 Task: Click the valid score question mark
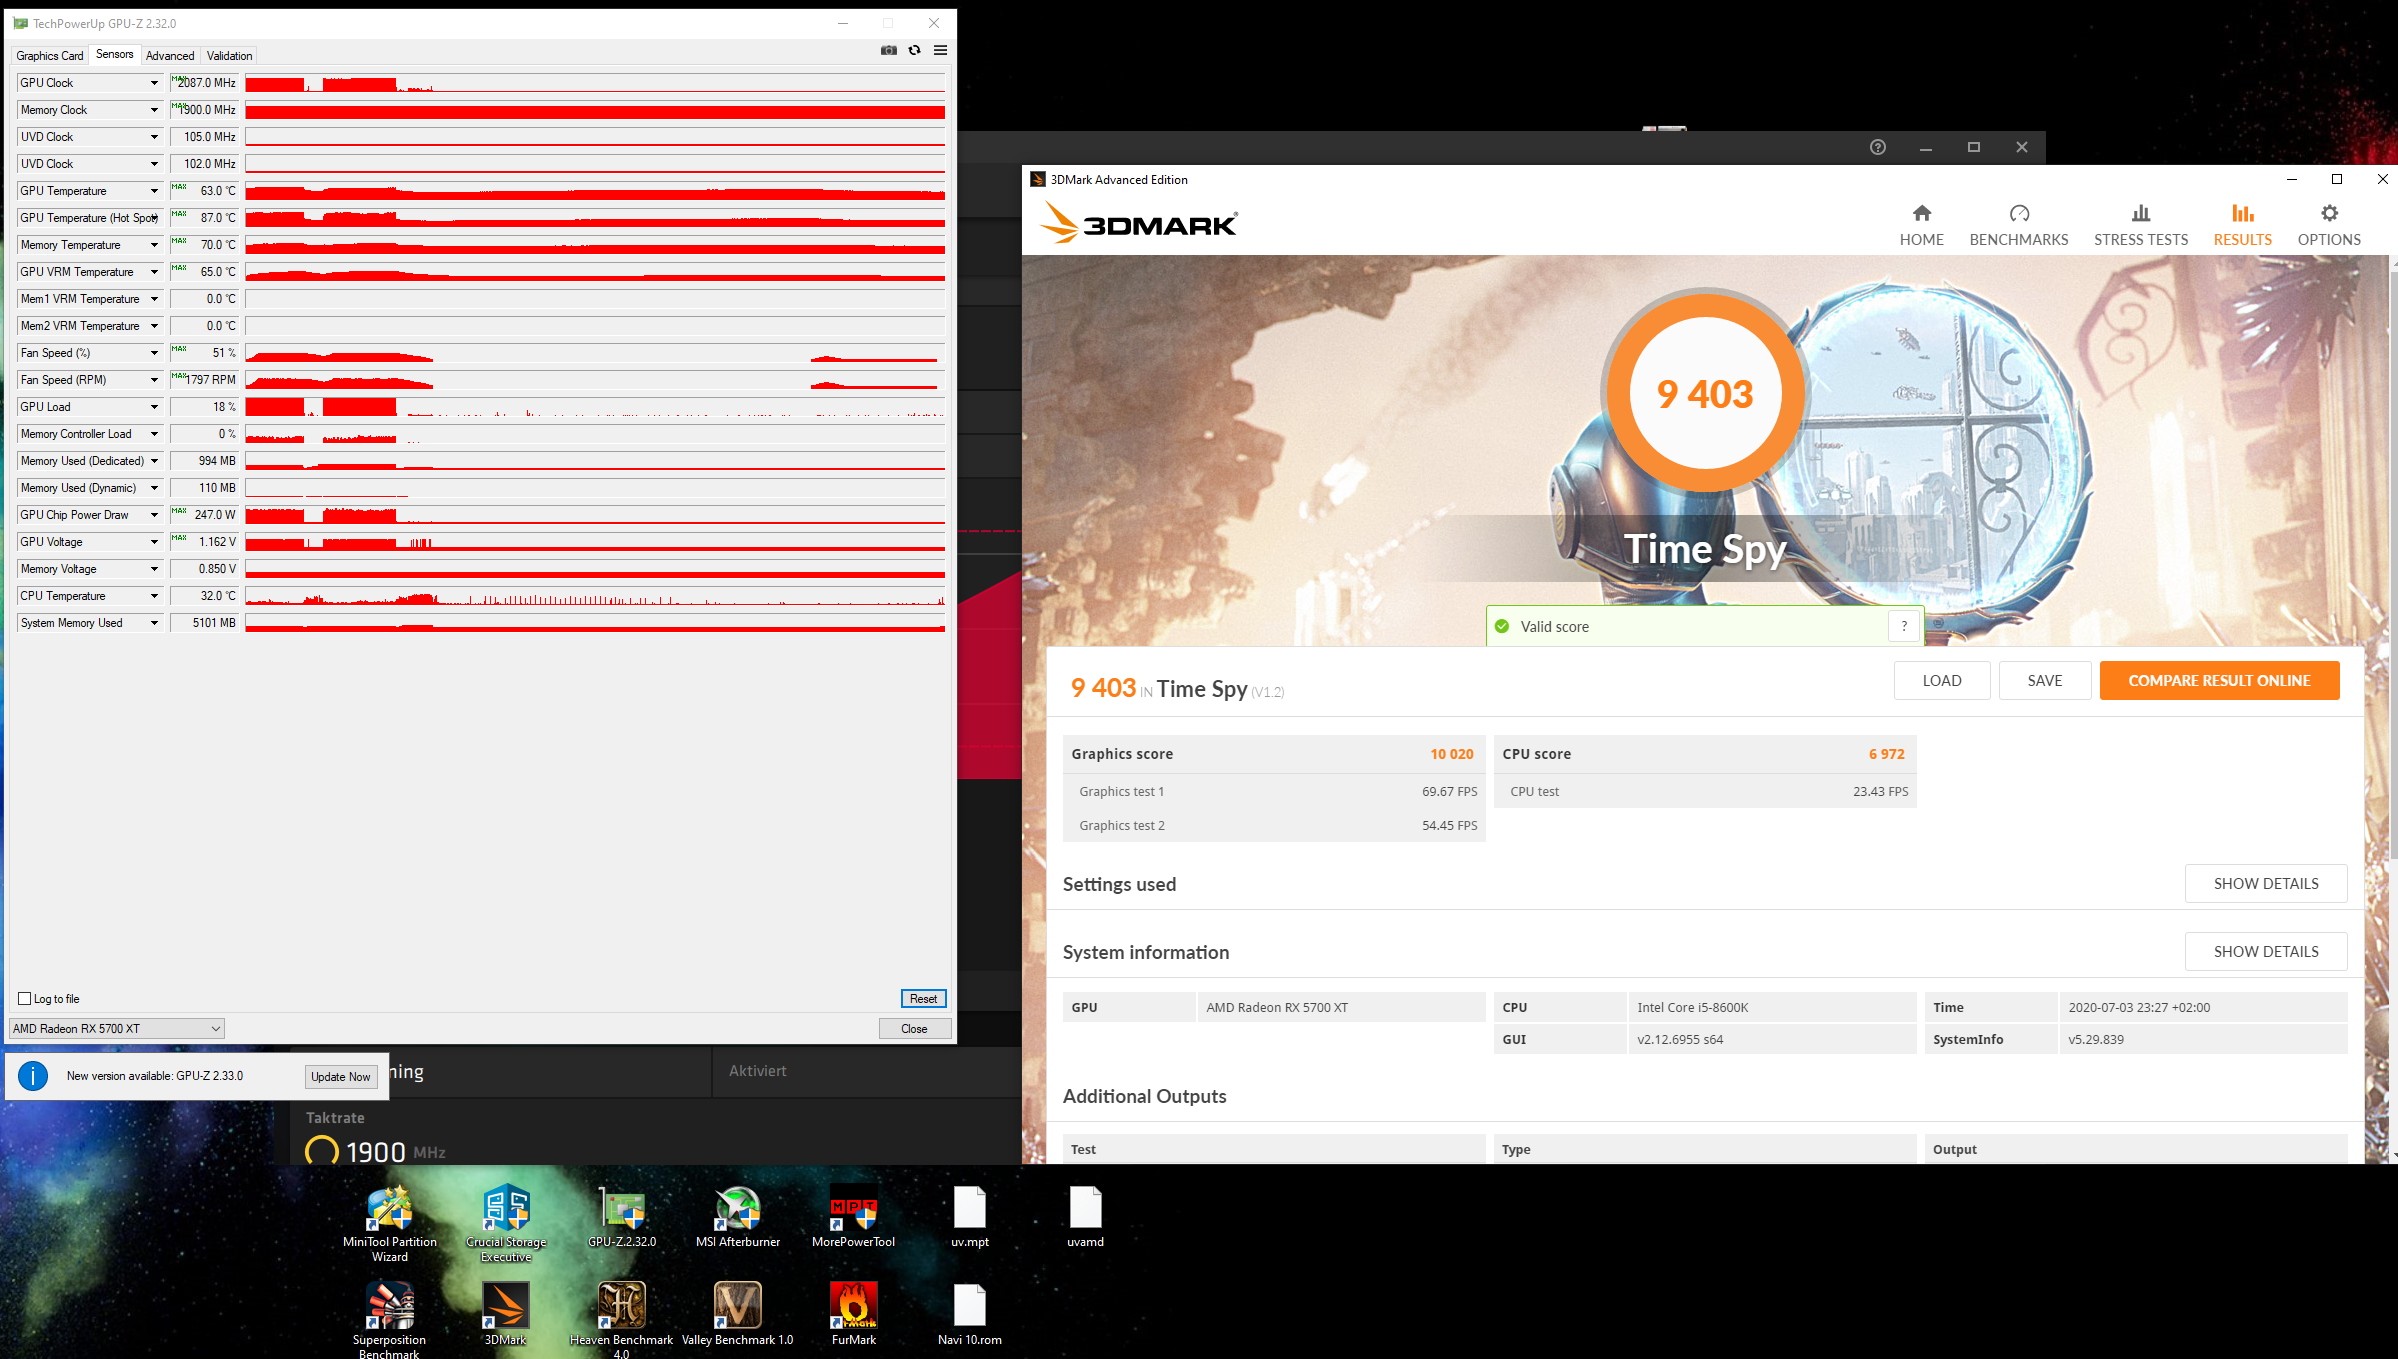(x=1904, y=626)
